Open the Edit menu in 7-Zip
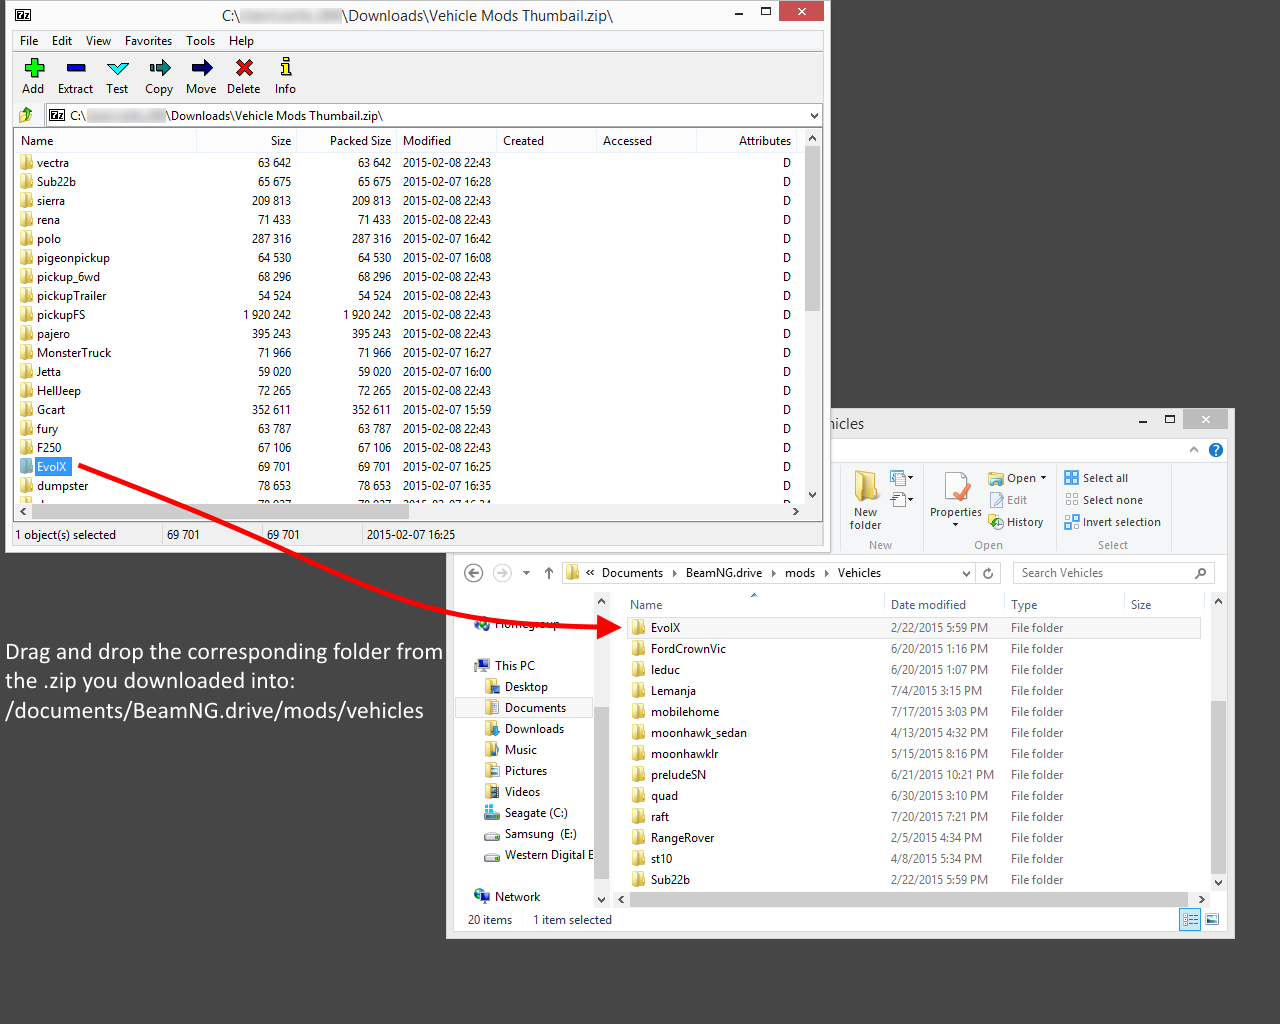The height and width of the screenshot is (1024, 1280). [62, 41]
